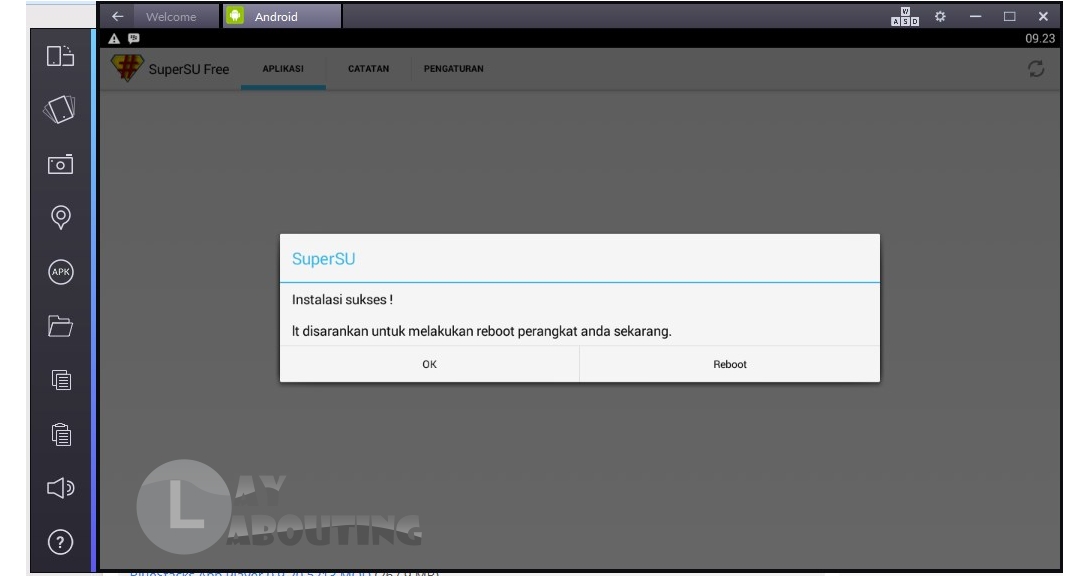Viewport: 1090px width, 578px height.
Task: Open the help question mark icon
Action: [60, 542]
